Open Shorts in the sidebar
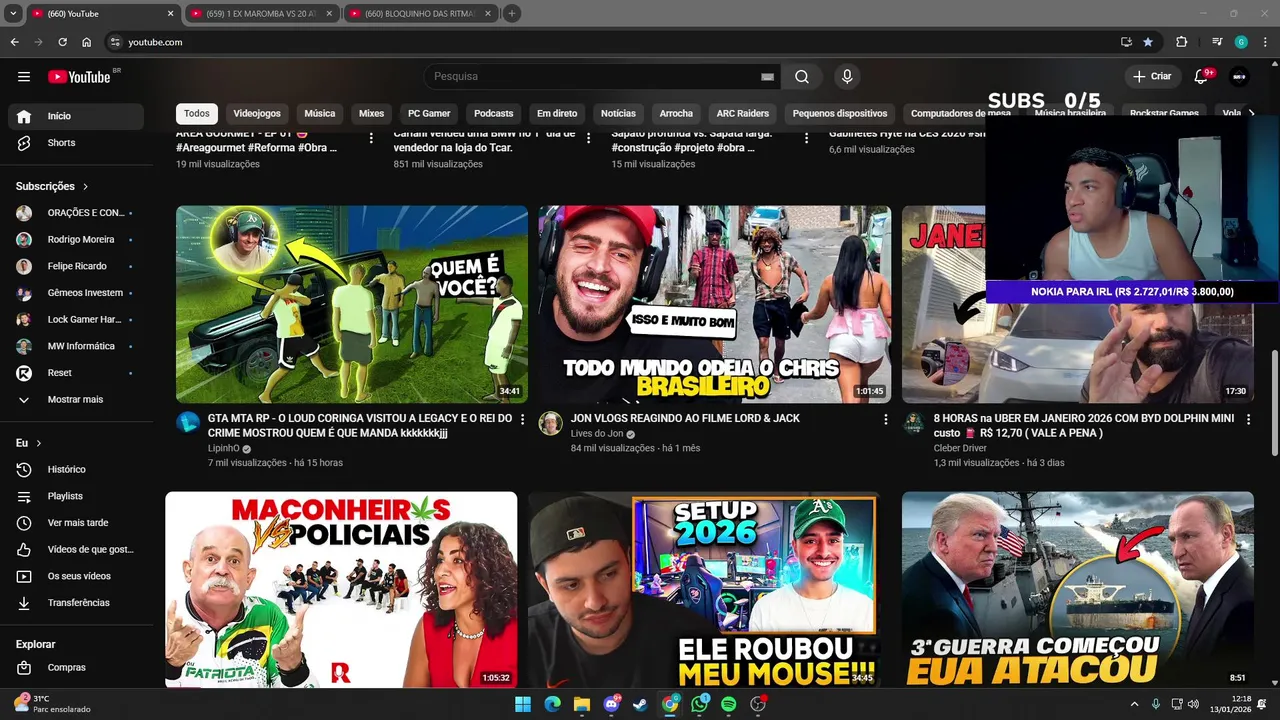Viewport: 1280px width, 720px height. pos(76,143)
